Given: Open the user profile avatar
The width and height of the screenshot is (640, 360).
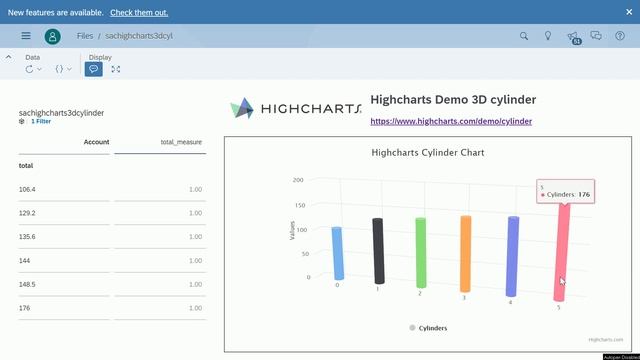Looking at the screenshot, I should (x=53, y=36).
